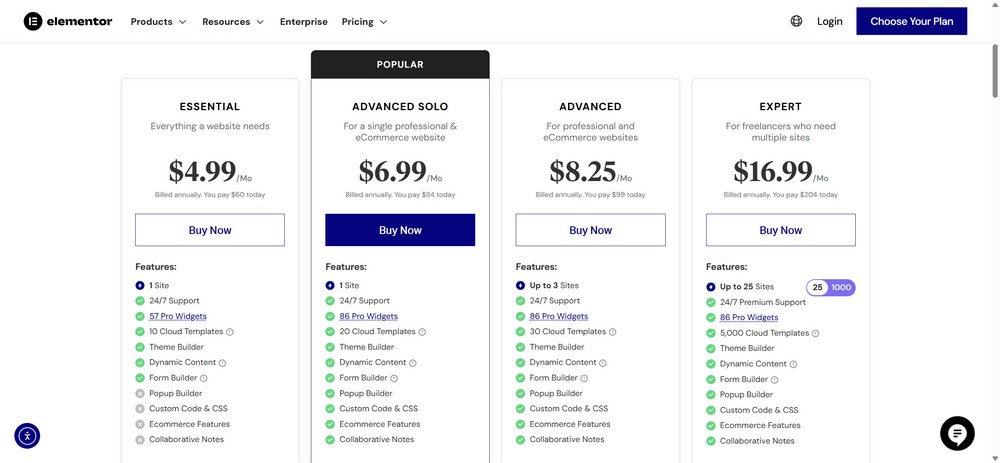The image size is (1000, 463).
Task: Open the accessibility widget button
Action: [27, 436]
